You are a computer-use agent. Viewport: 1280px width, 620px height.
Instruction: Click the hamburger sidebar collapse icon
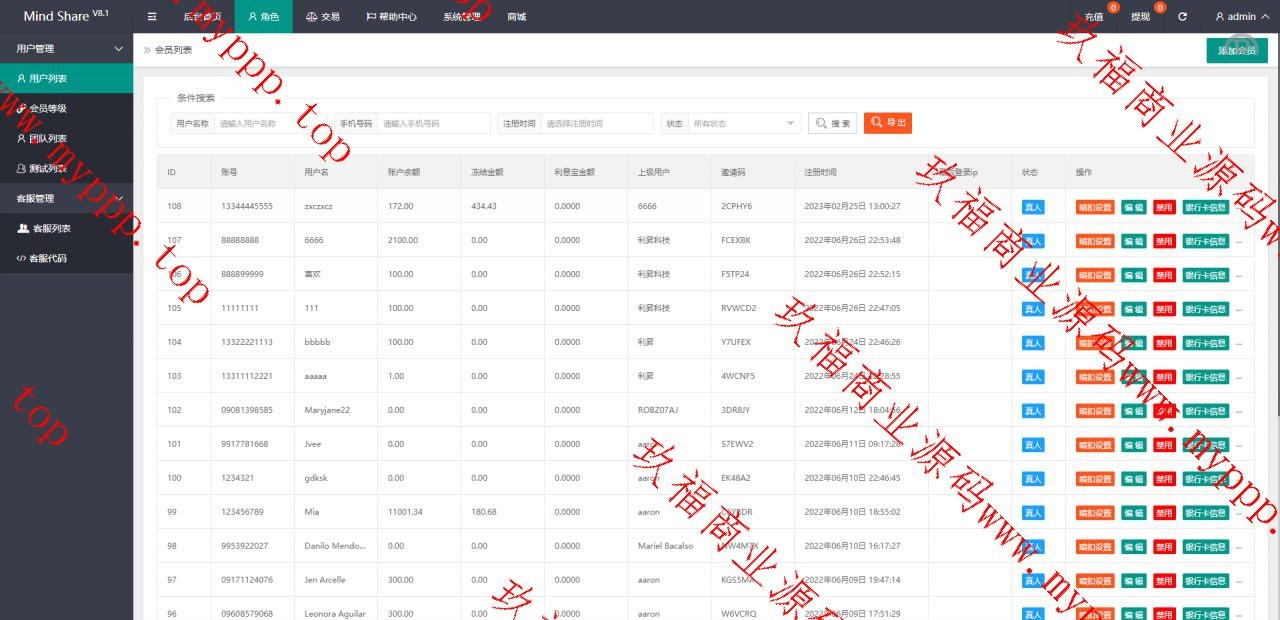pos(152,17)
